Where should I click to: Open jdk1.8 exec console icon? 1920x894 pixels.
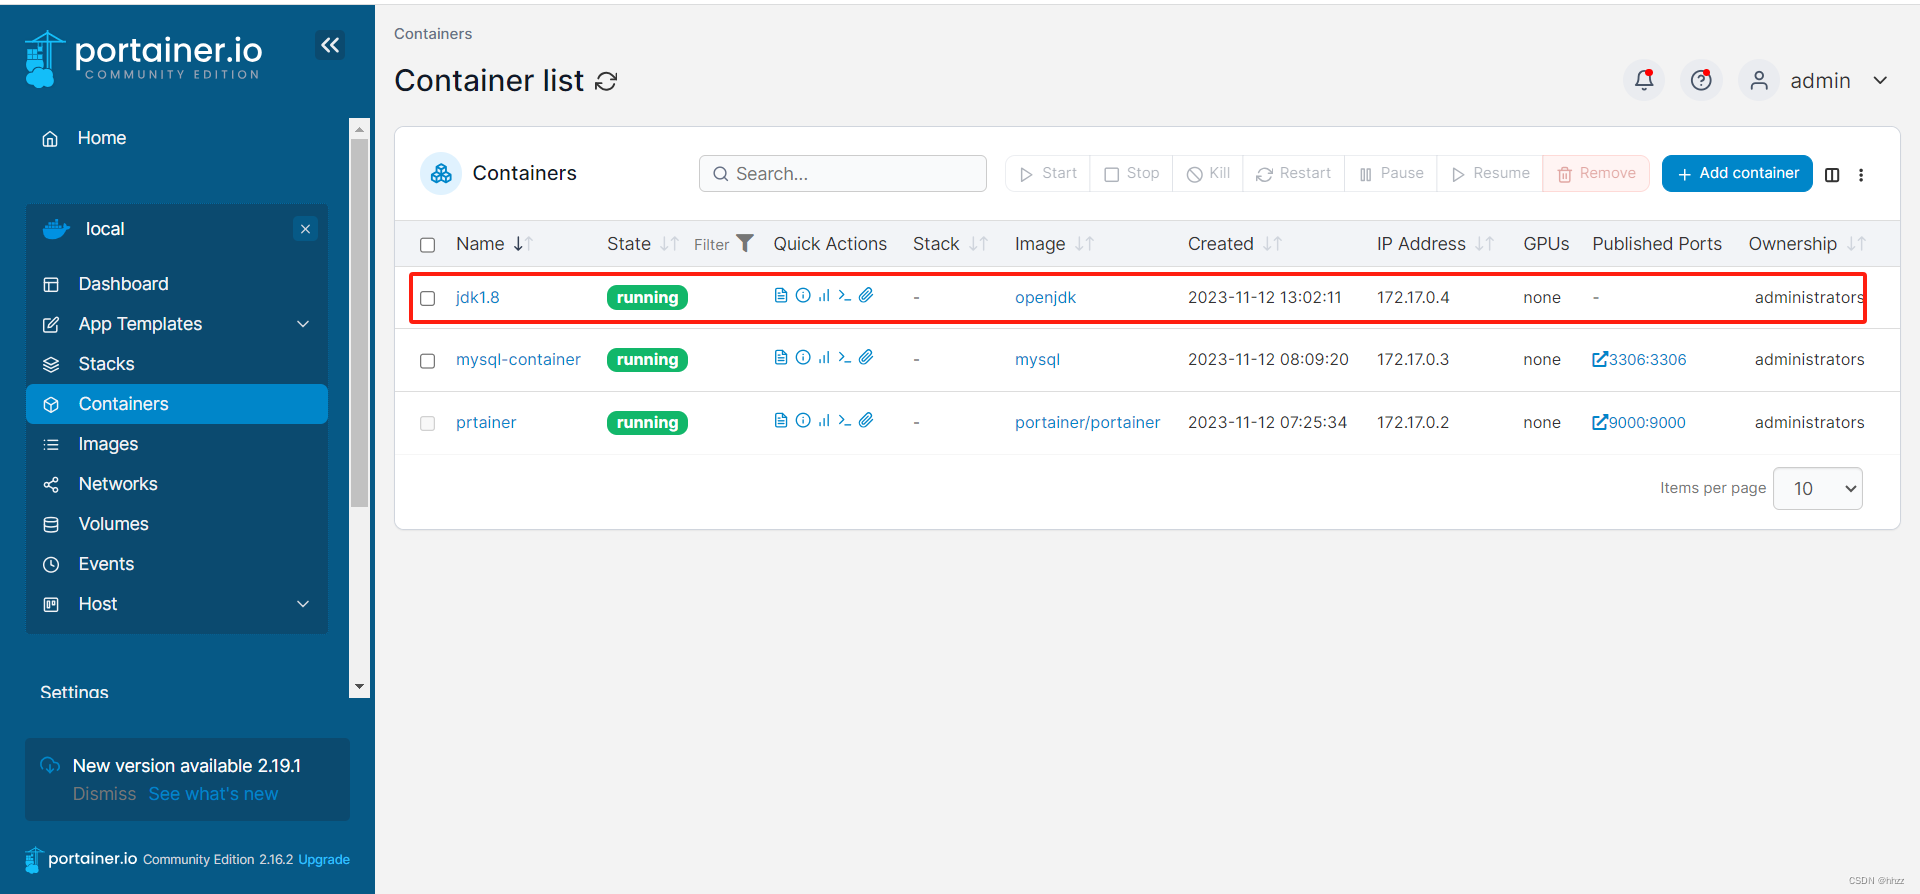click(845, 295)
